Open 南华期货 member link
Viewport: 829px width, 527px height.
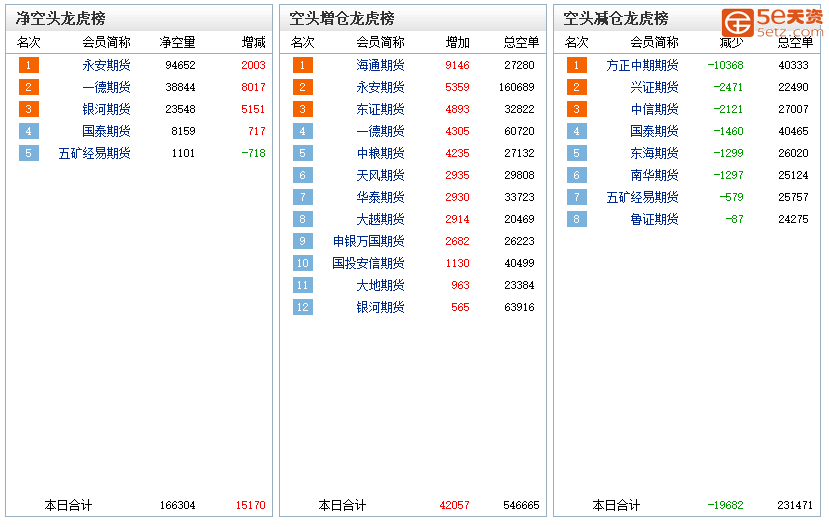[x=655, y=175]
